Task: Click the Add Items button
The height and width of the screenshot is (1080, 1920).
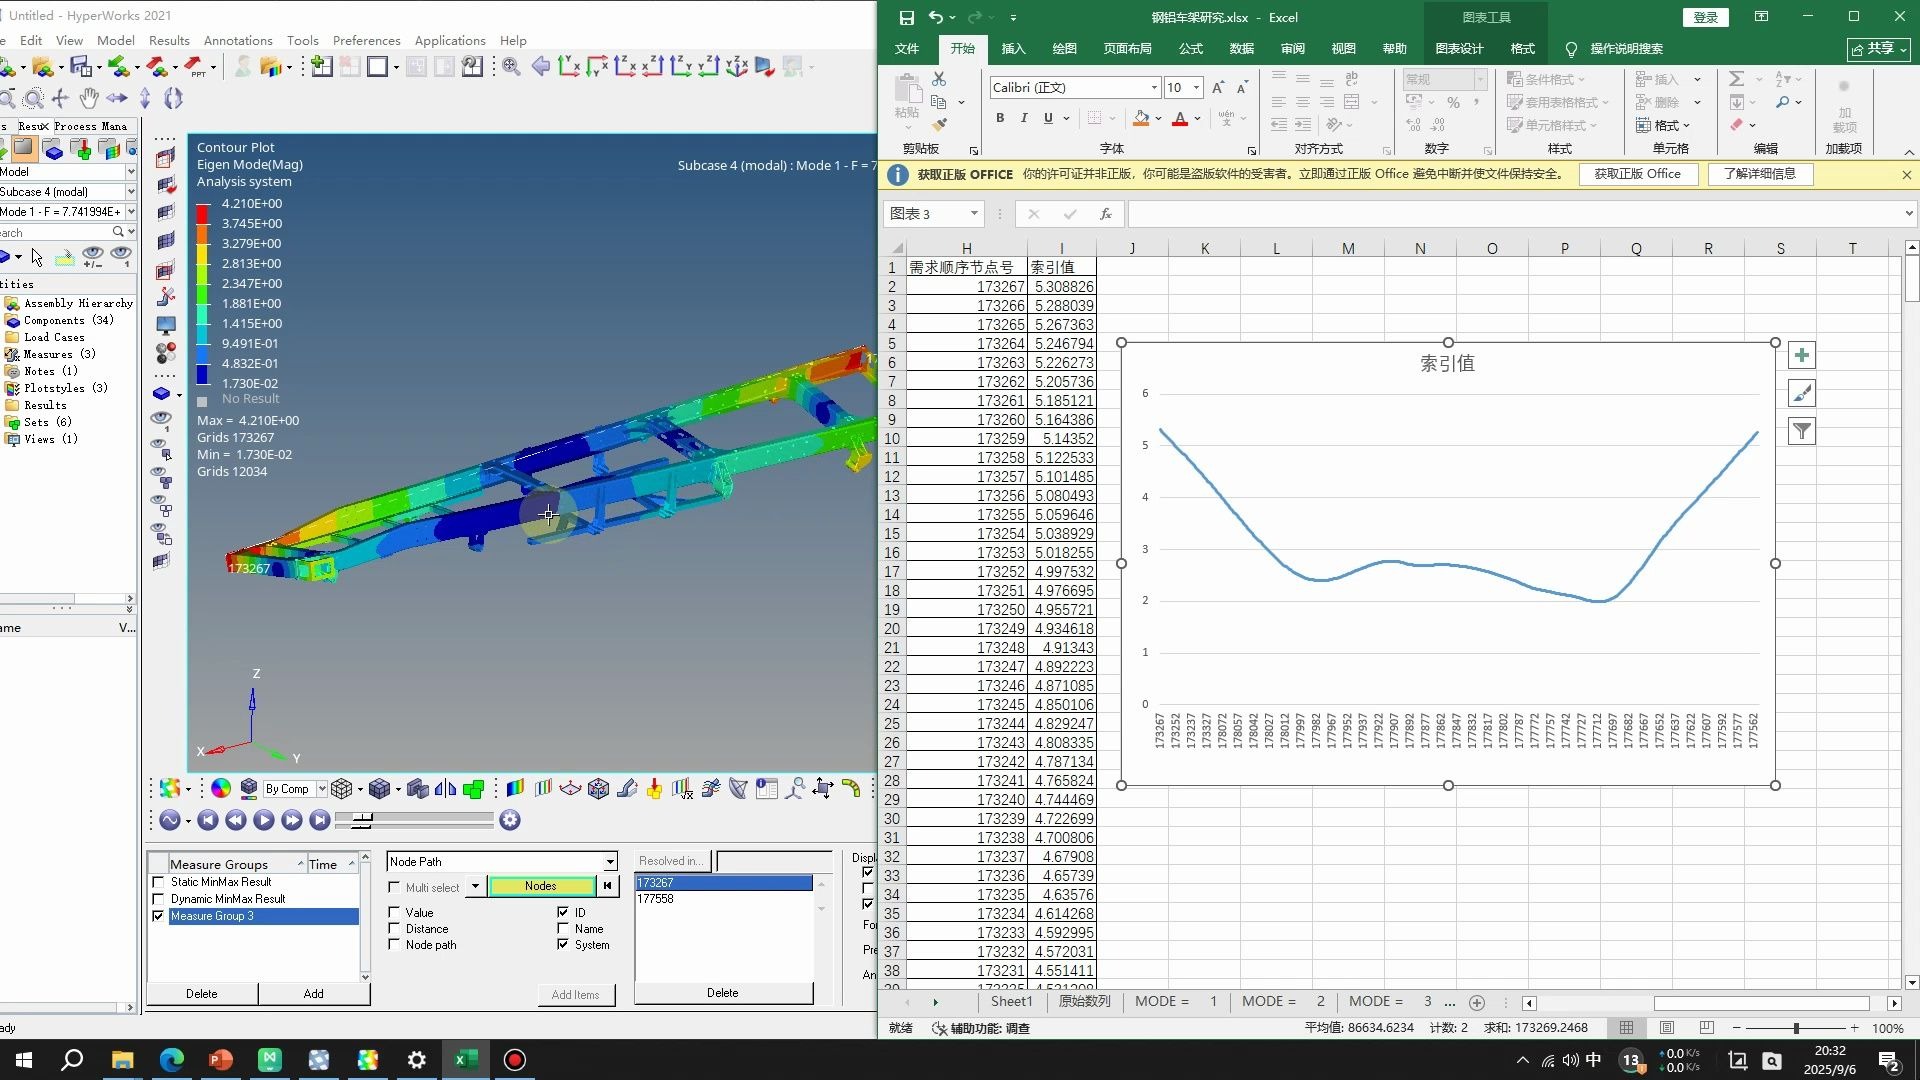Action: (x=575, y=994)
